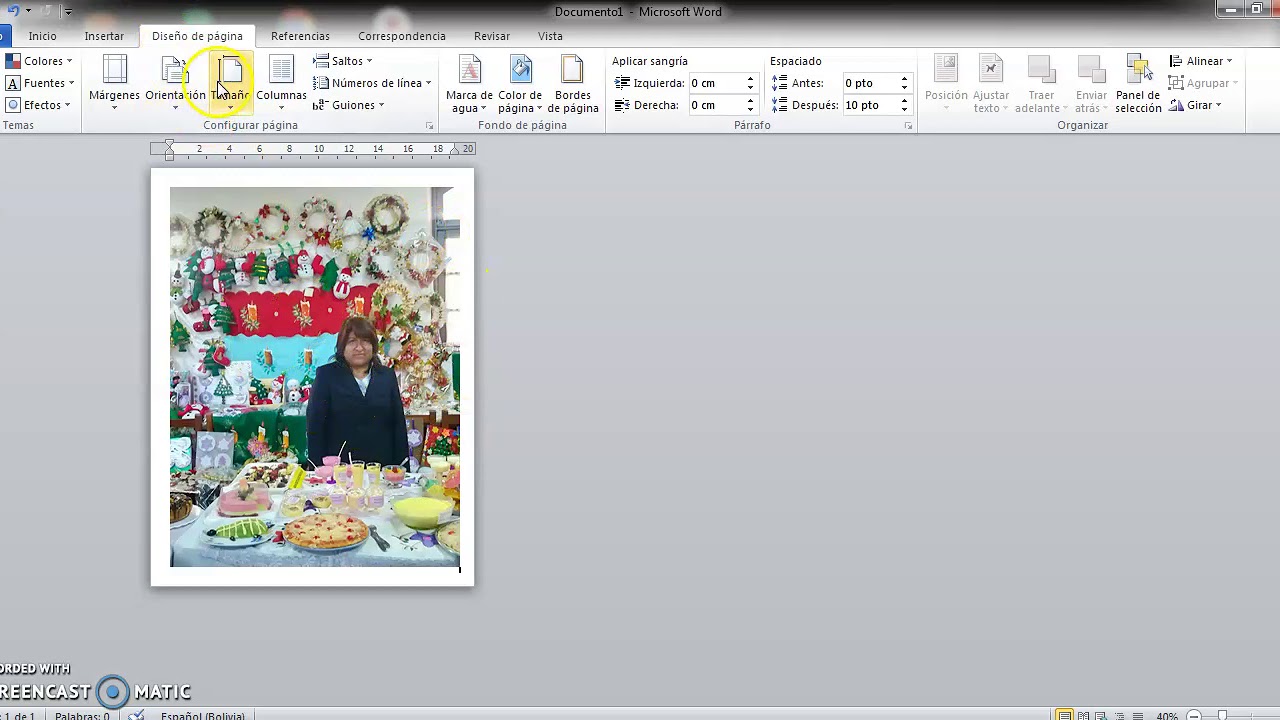Open the Saltos breaks menu
Screen dimensions: 1280x720
(343, 61)
